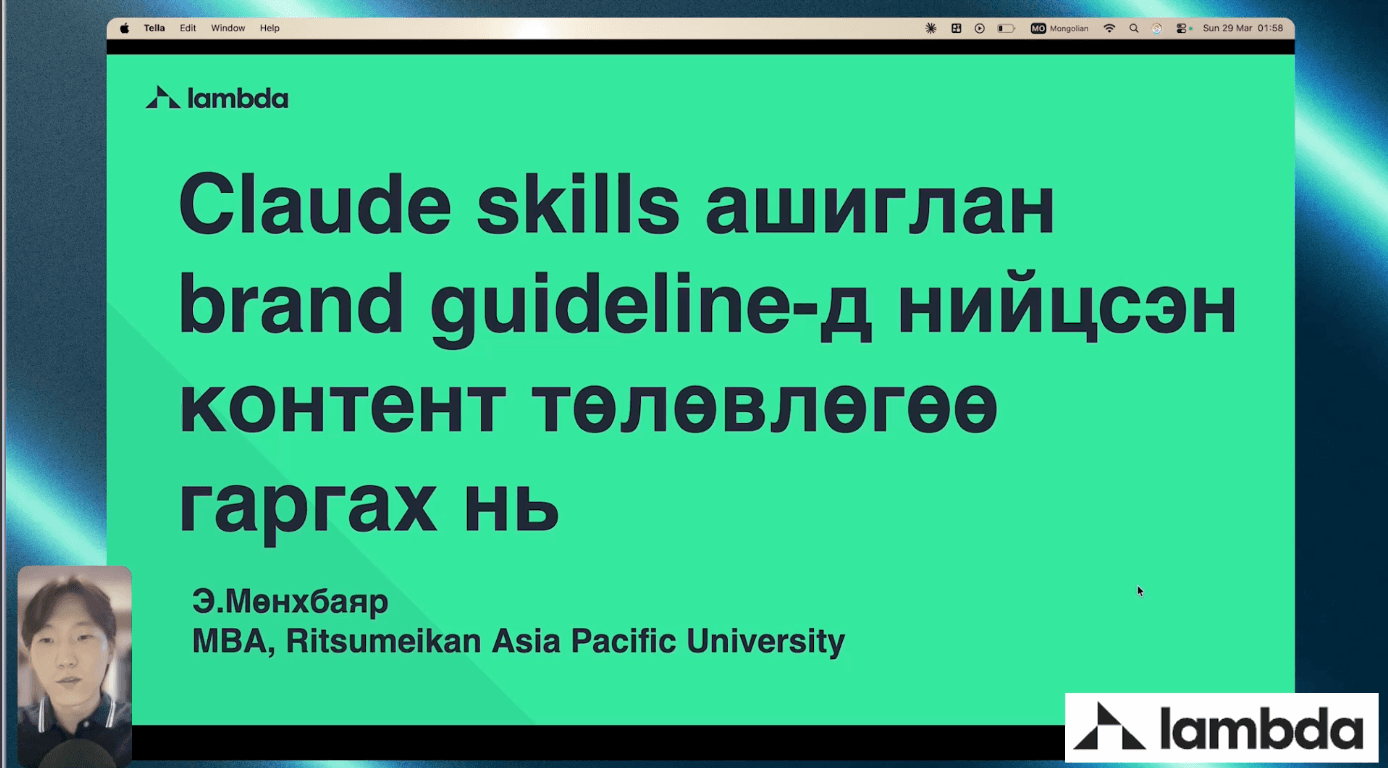Click the green dot beside Control Center
This screenshot has height=768, width=1388.
click(1190, 28)
